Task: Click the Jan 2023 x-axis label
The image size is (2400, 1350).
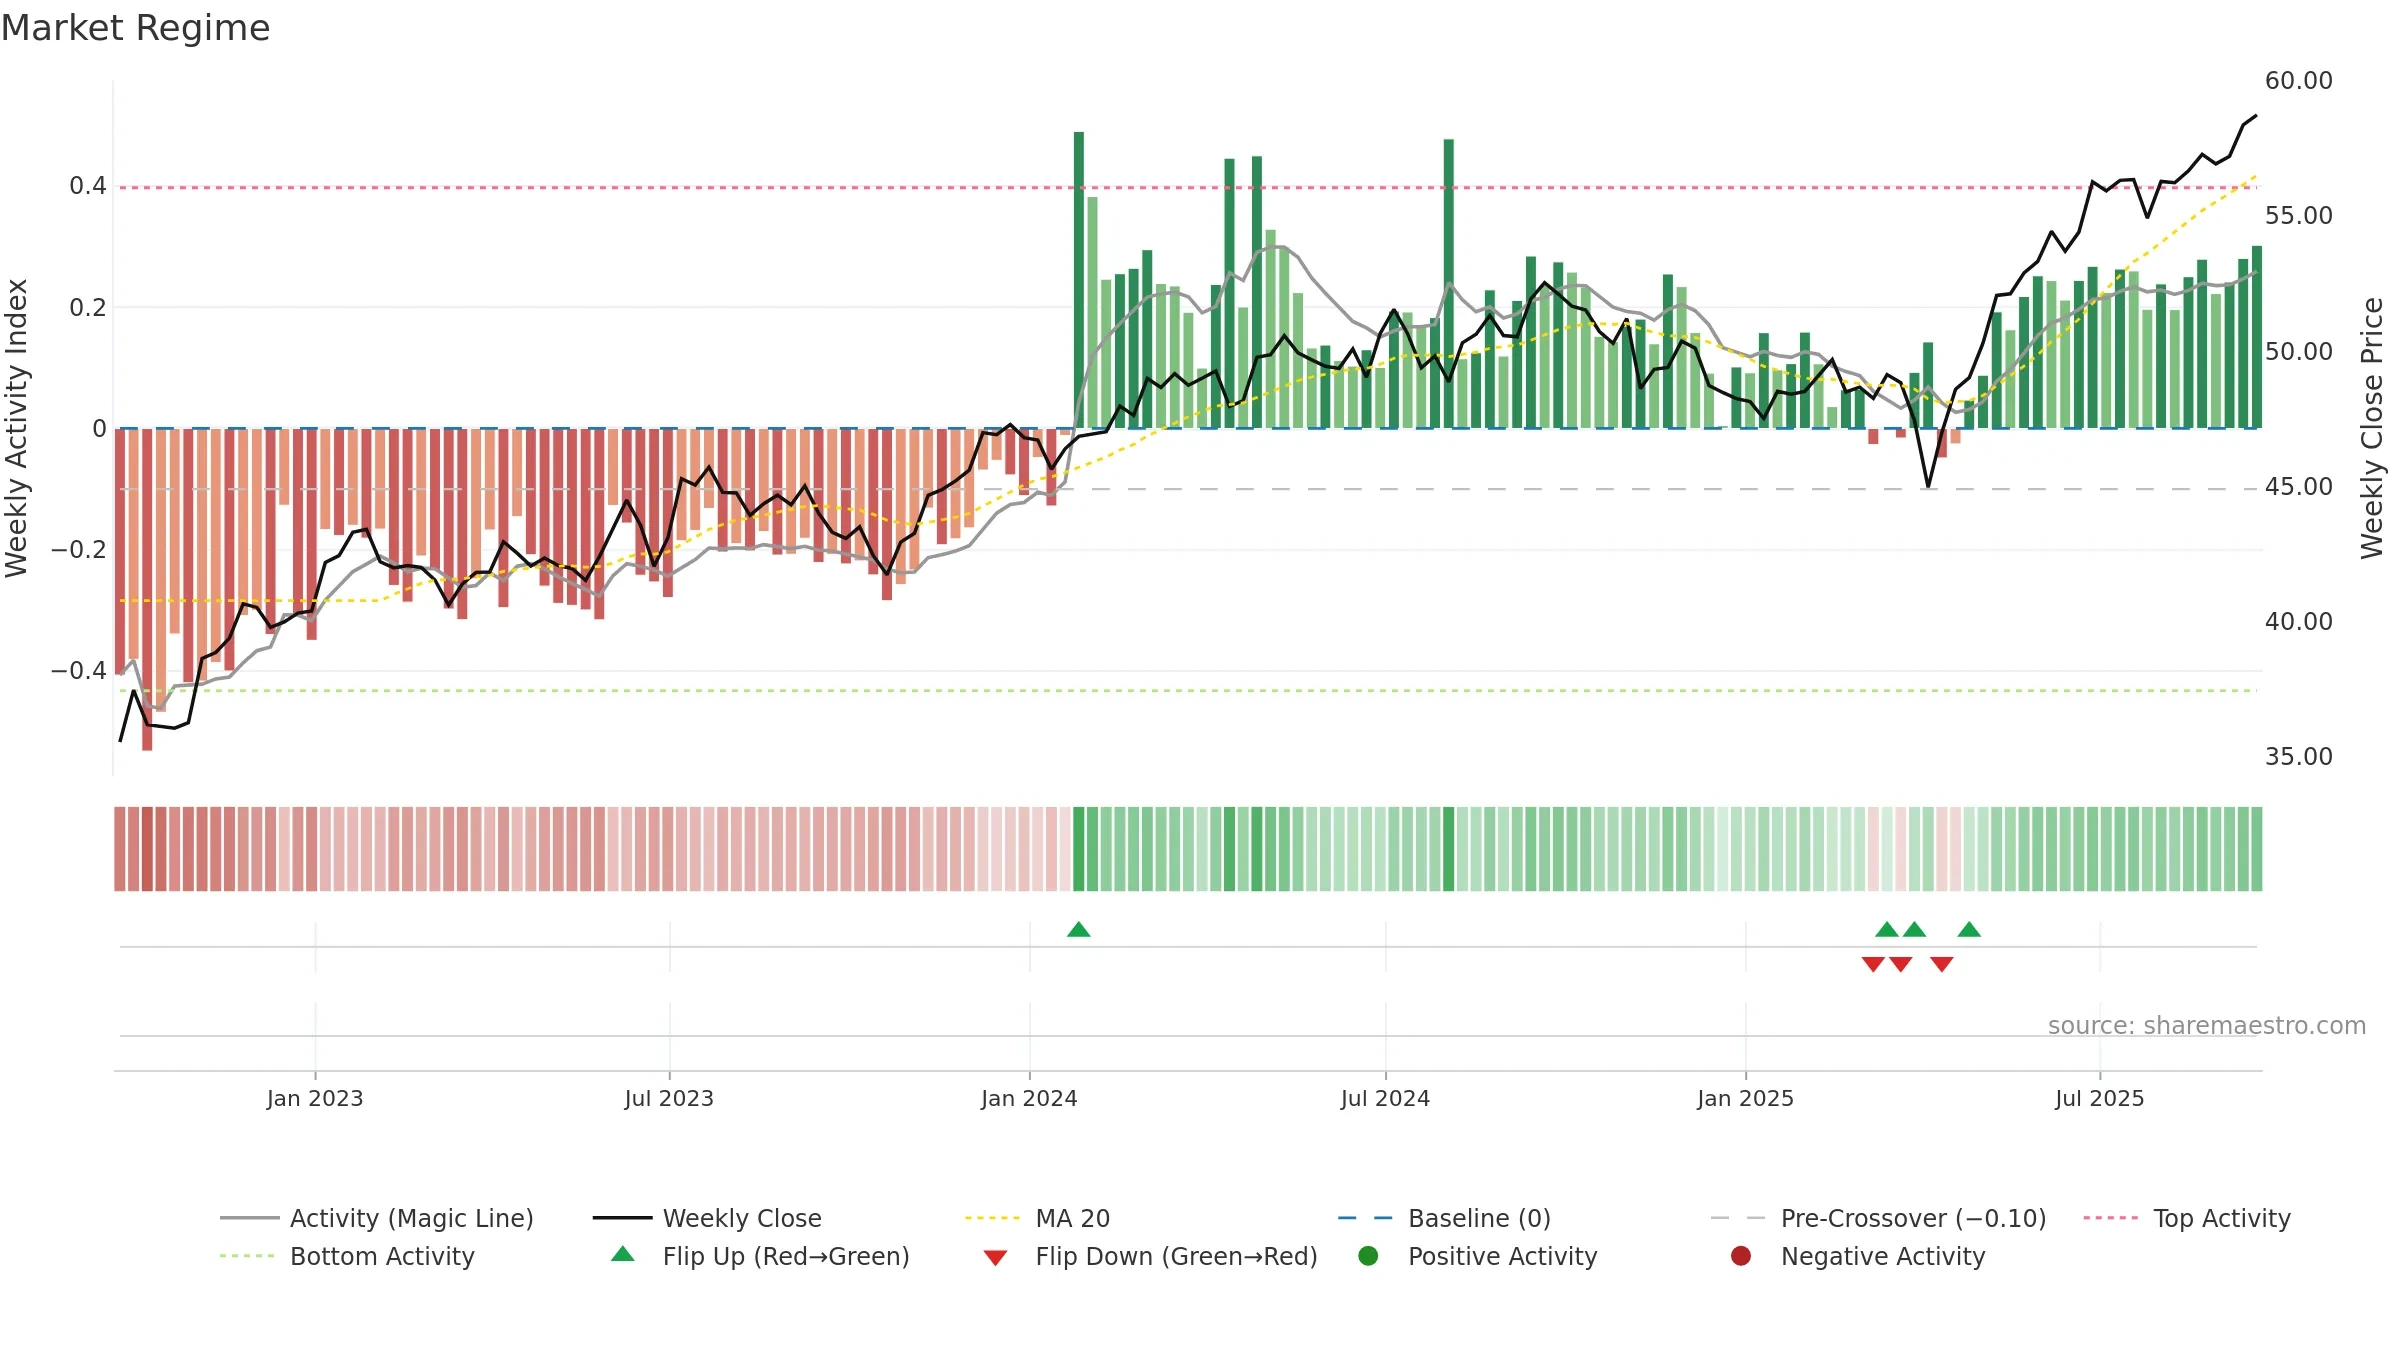Action: coord(315,1099)
